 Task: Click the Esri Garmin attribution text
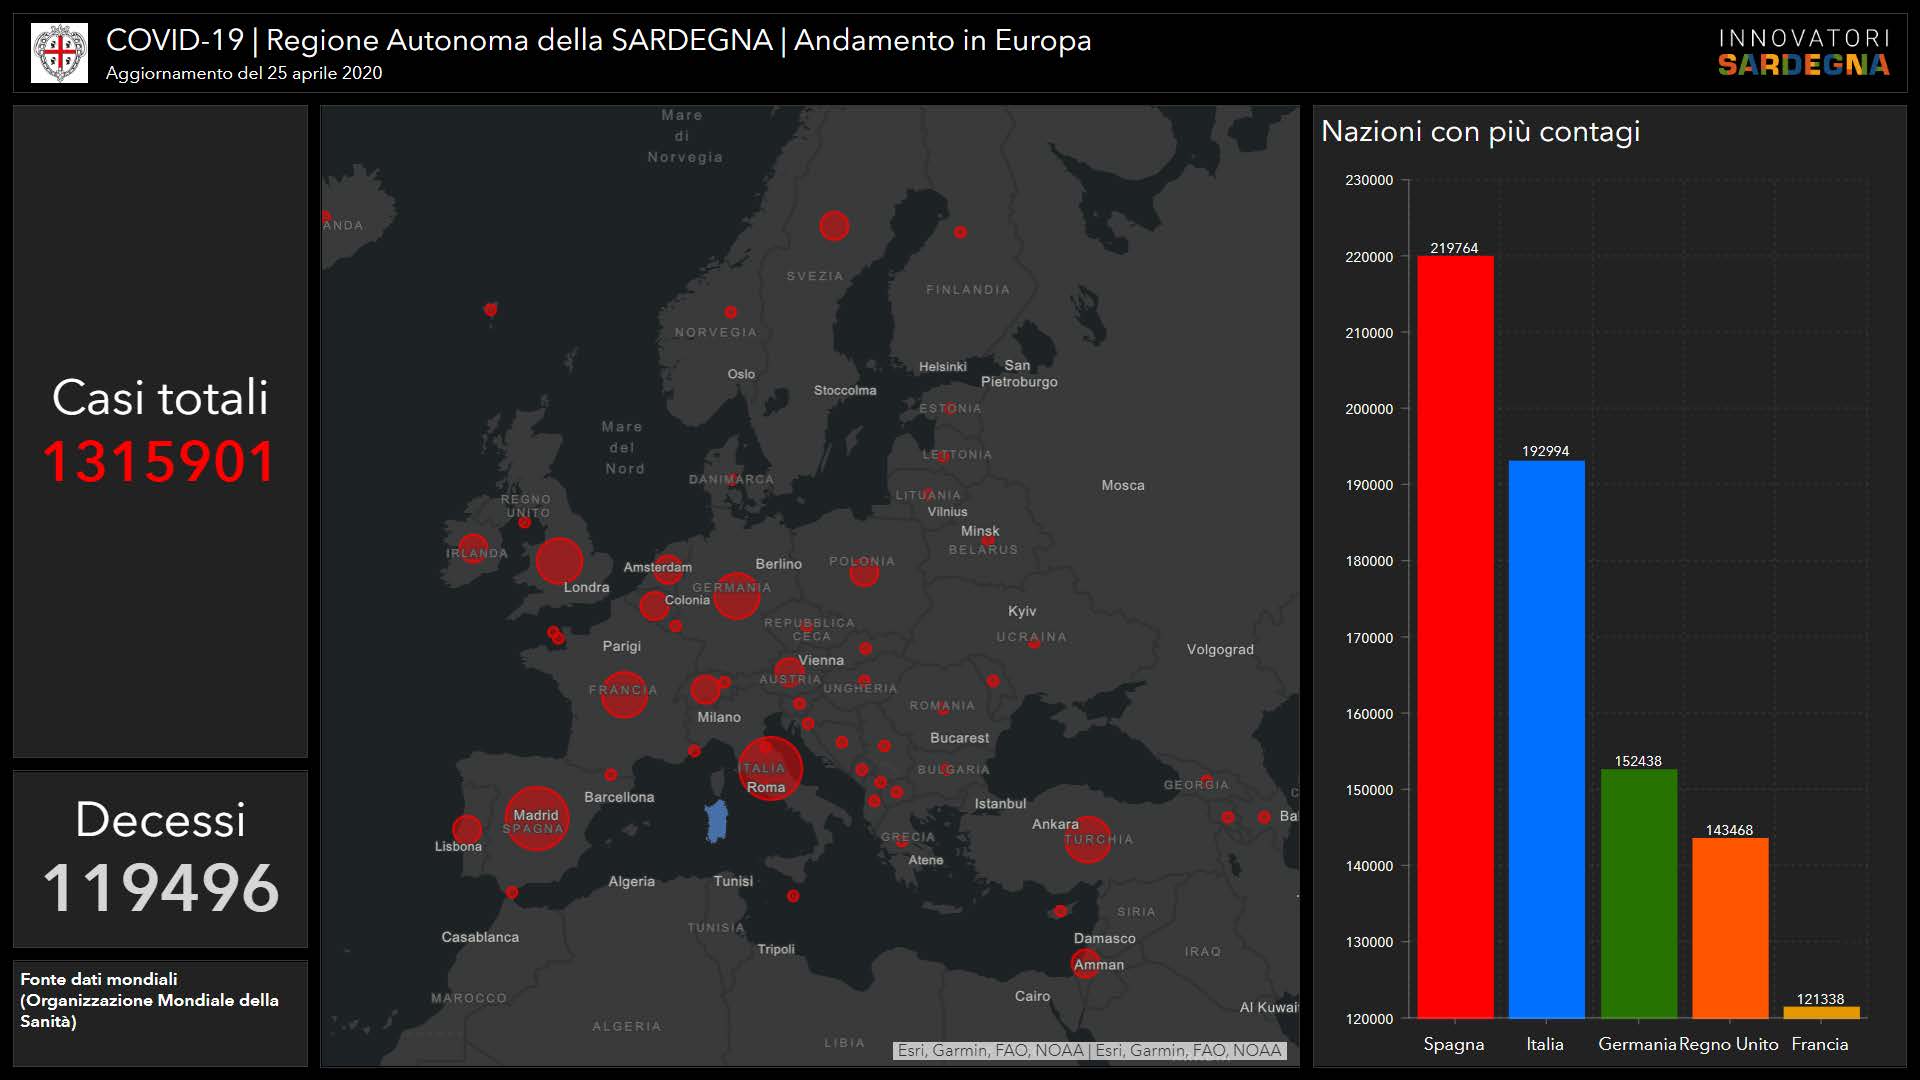1089,1050
